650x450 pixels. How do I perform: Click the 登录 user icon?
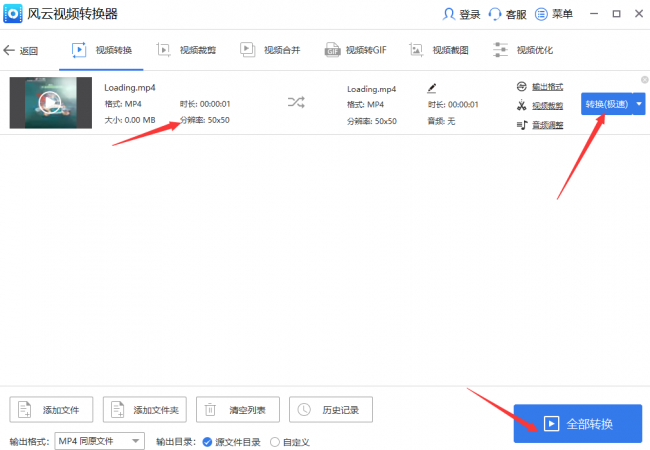[449, 14]
